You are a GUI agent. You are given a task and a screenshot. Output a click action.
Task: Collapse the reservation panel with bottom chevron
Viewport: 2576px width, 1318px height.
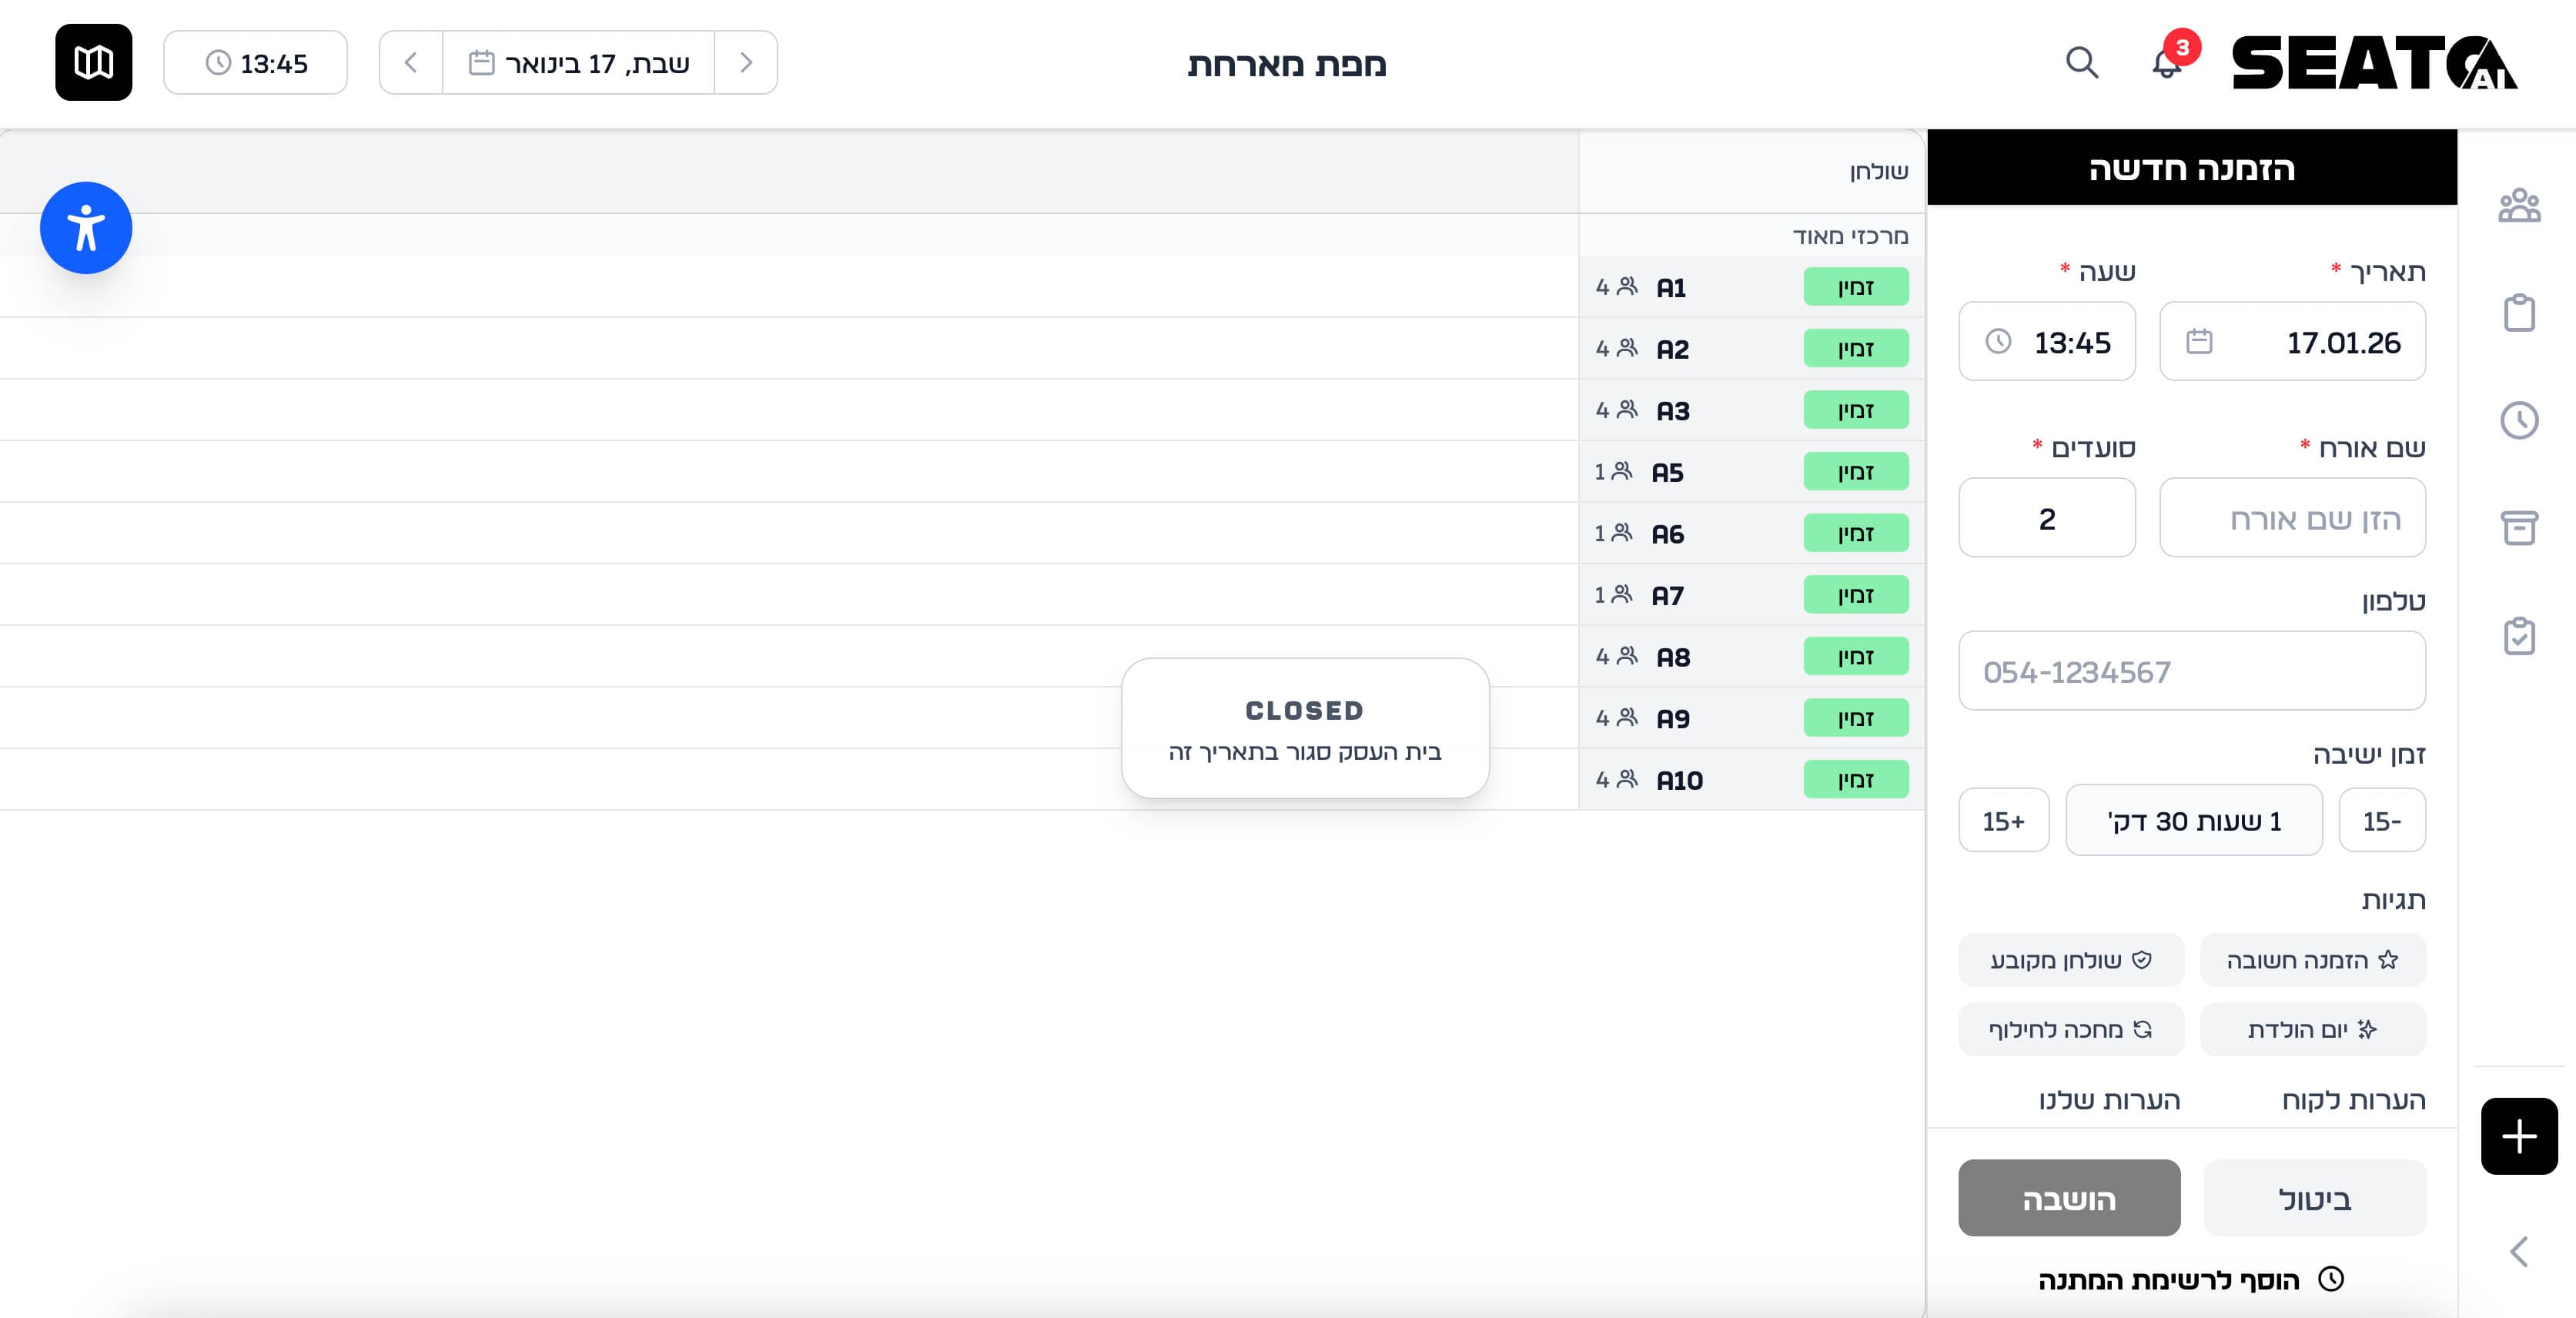coord(2518,1252)
